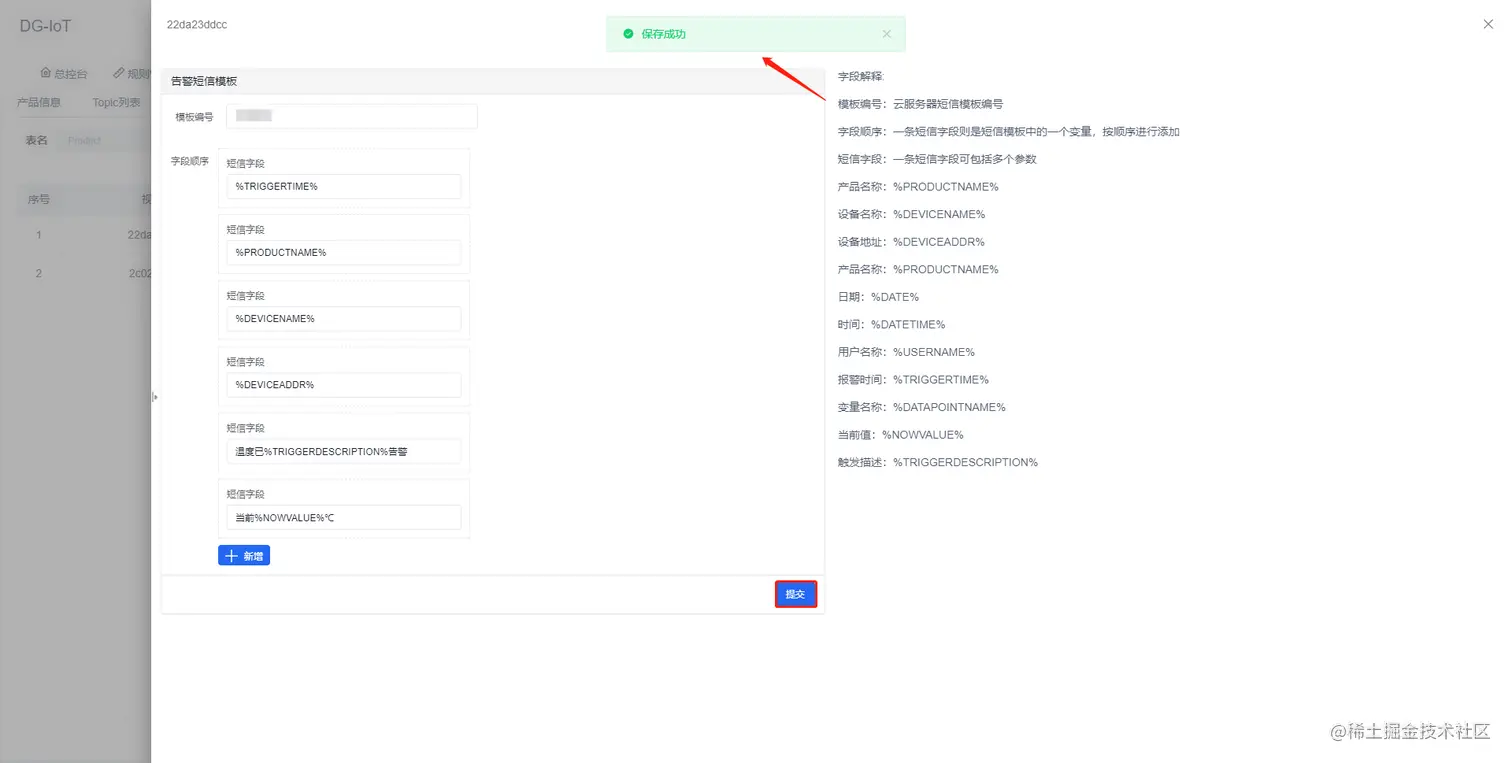Click the 当前值：%NOWVALUE% explanation line

pyautogui.click(x=901, y=435)
